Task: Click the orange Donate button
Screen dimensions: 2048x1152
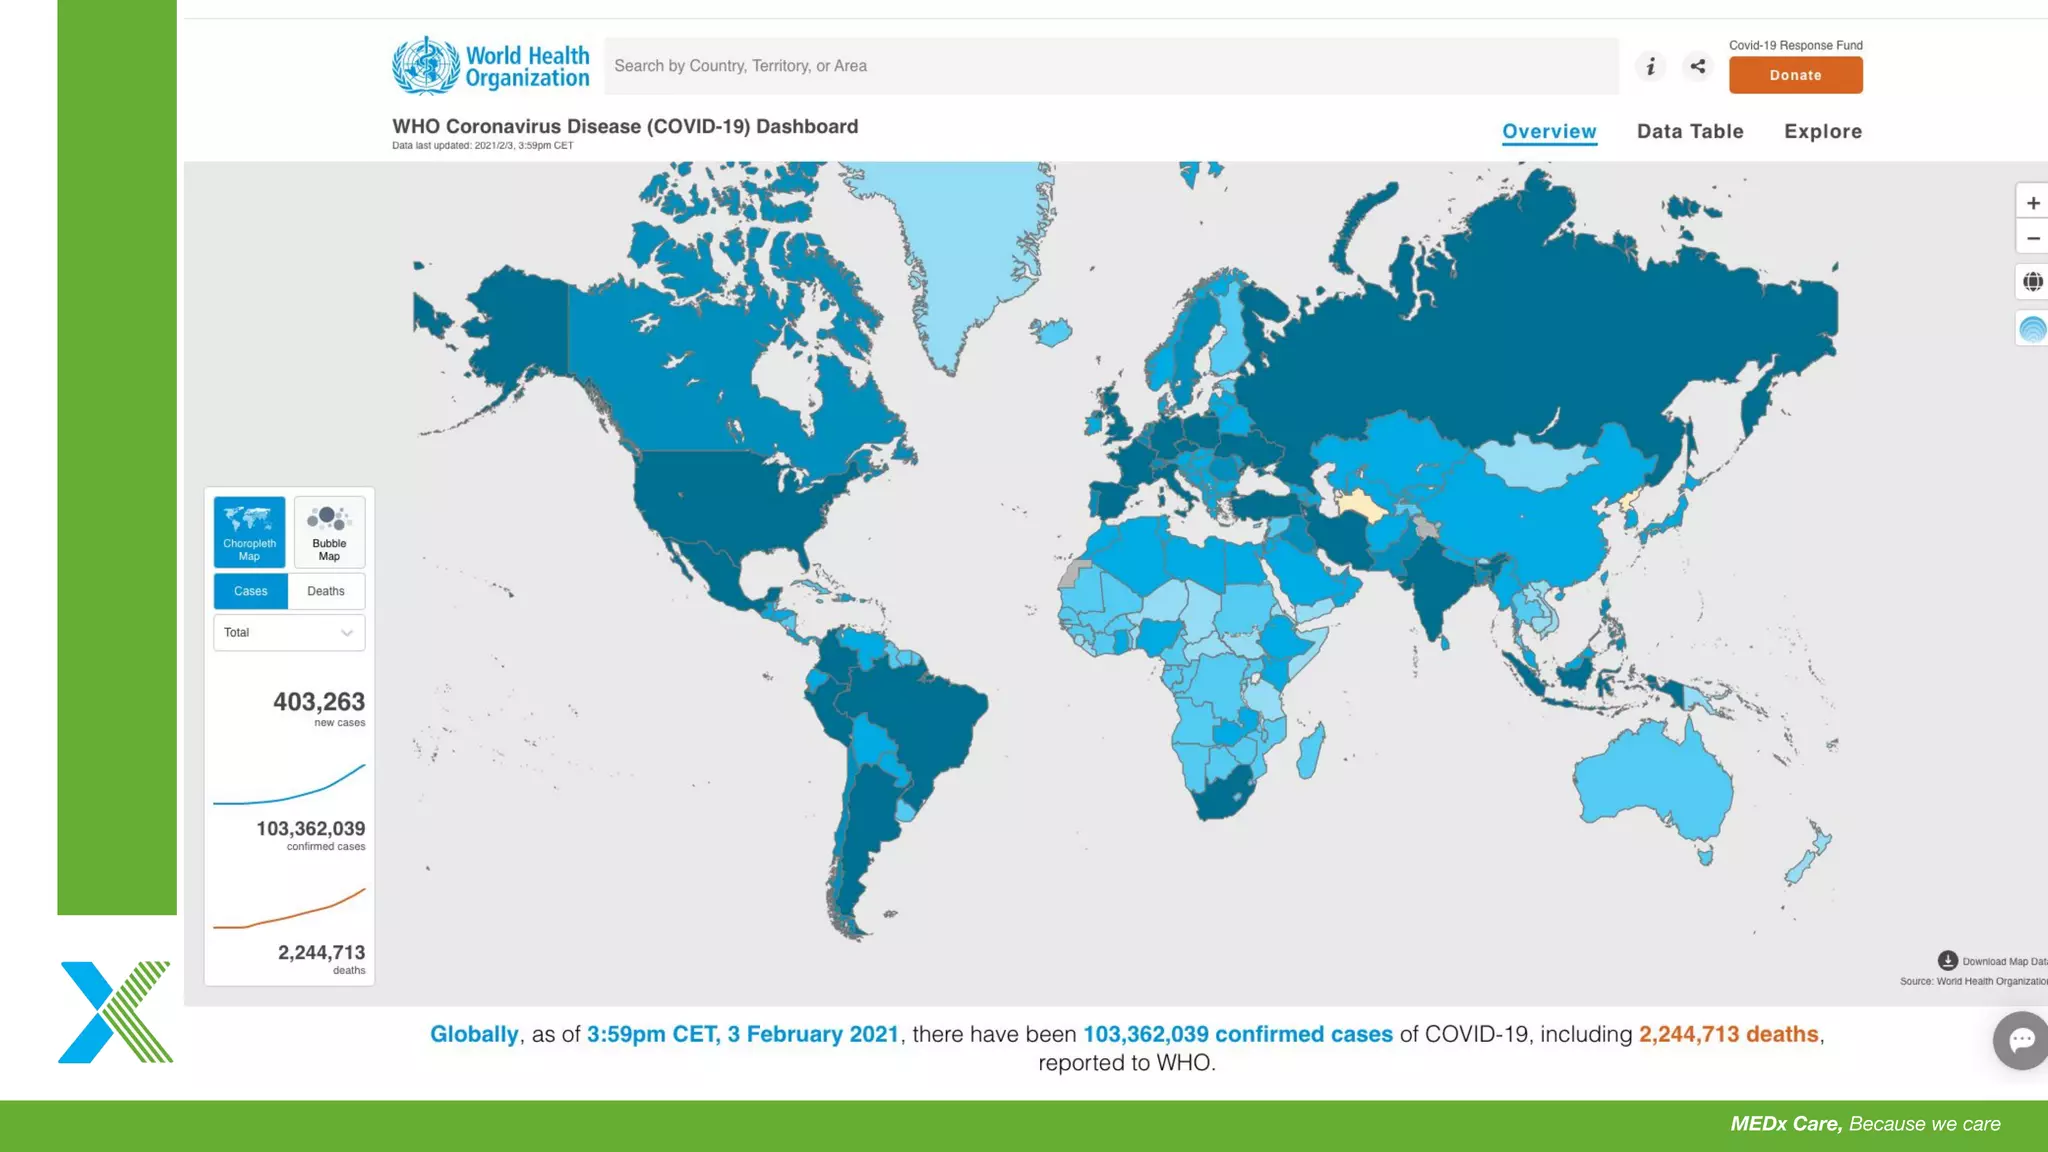Action: (1795, 75)
